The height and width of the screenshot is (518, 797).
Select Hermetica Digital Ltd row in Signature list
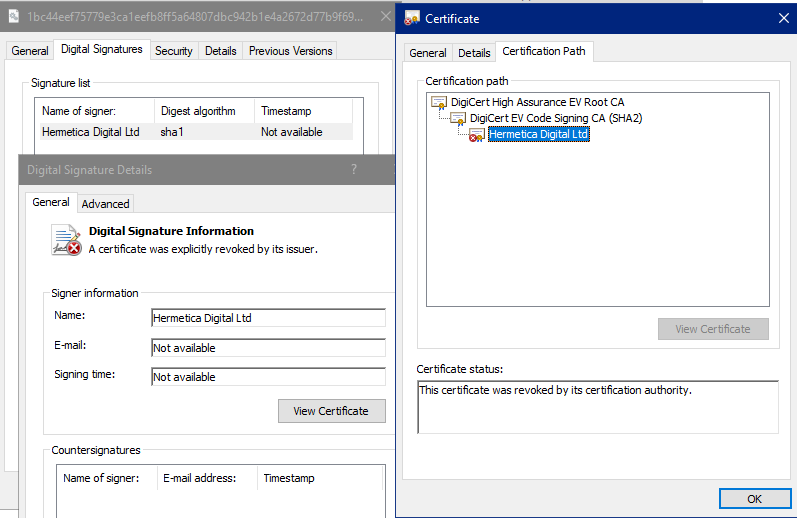tap(196, 132)
